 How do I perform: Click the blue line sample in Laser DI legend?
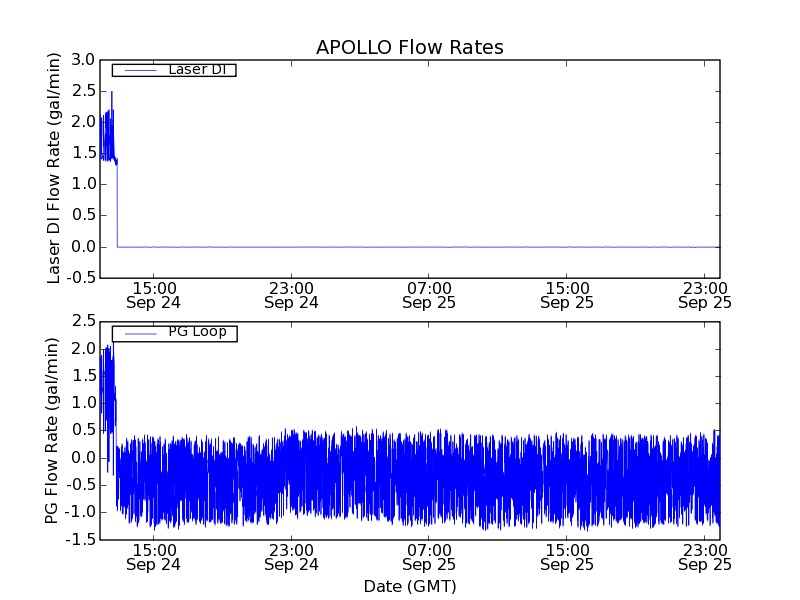click(x=138, y=70)
